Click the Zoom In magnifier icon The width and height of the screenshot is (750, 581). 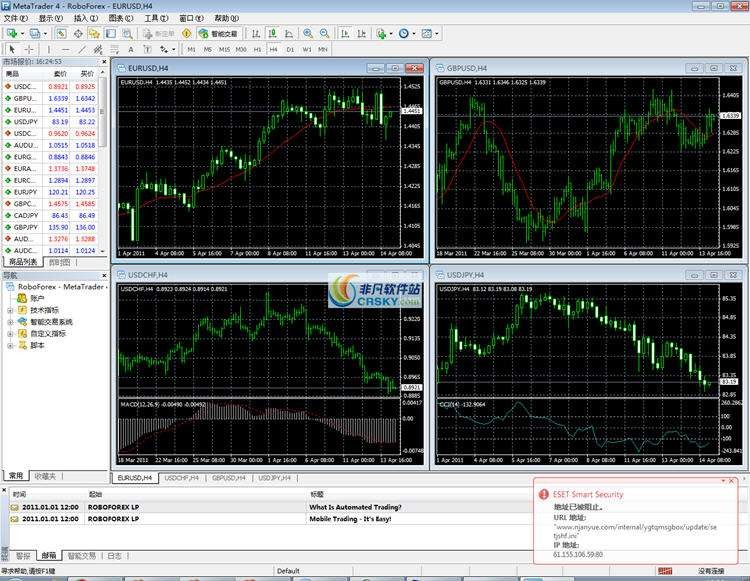tap(308, 33)
